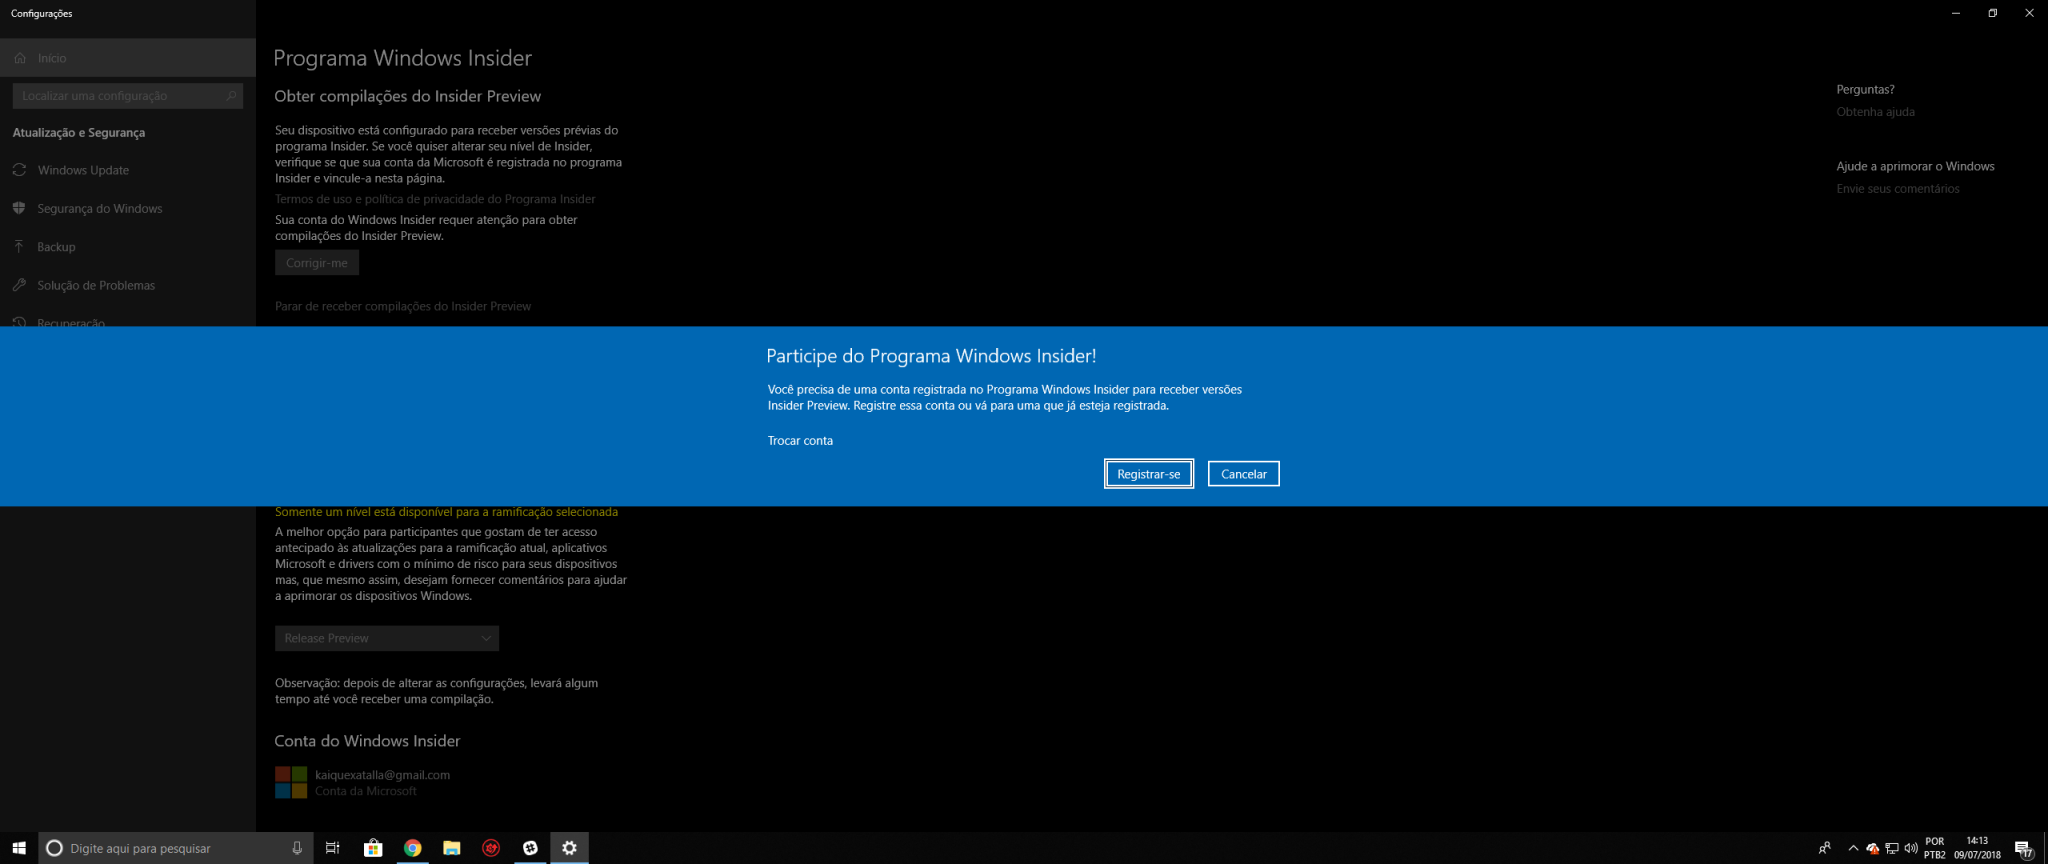Launch Google Chrome from taskbar

[x=412, y=848]
